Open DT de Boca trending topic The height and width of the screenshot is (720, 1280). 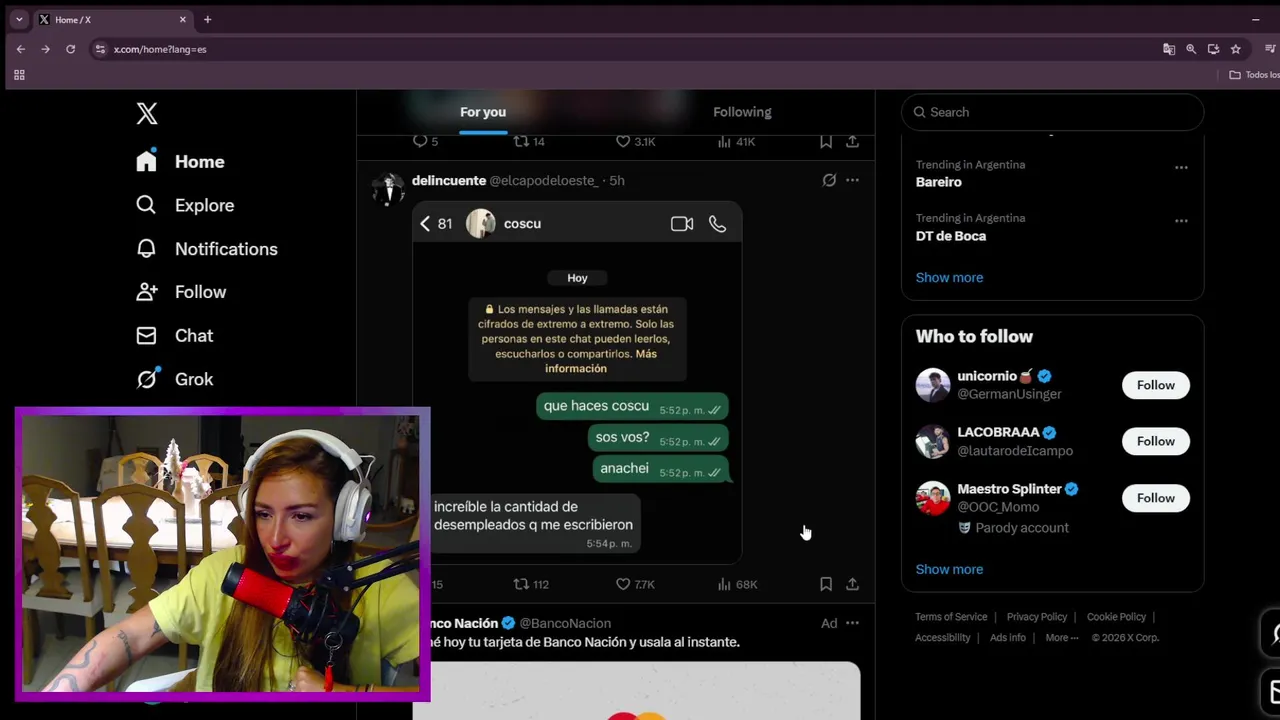(951, 236)
